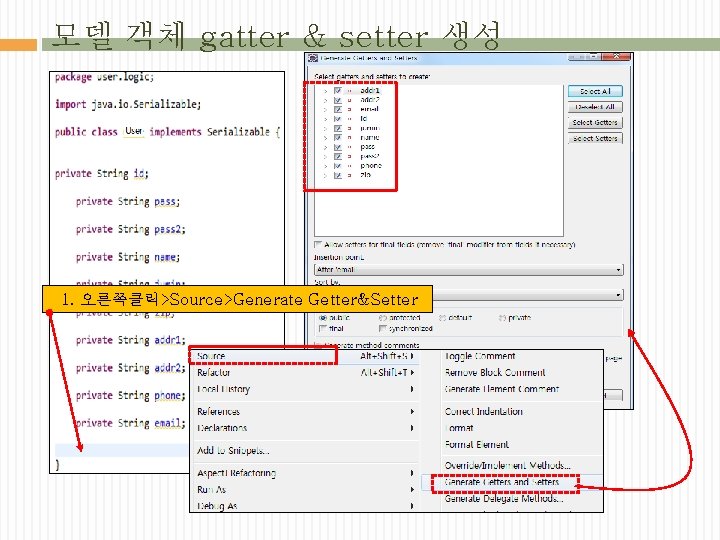Select the private access modifier radio

click(502, 317)
